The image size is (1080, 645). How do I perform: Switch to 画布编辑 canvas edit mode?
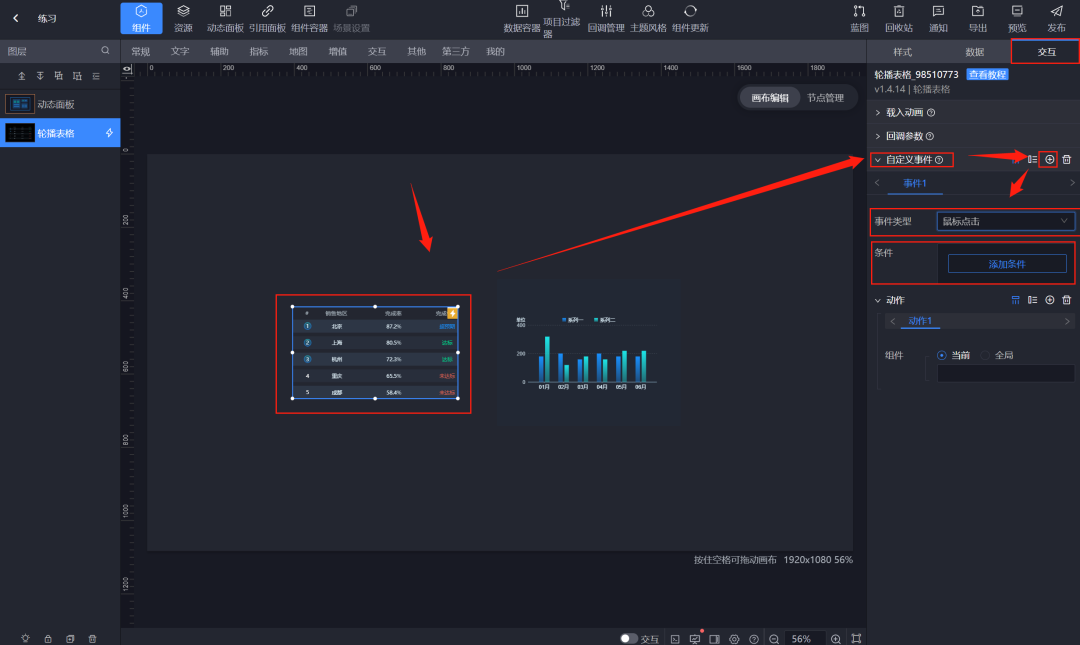tap(770, 98)
